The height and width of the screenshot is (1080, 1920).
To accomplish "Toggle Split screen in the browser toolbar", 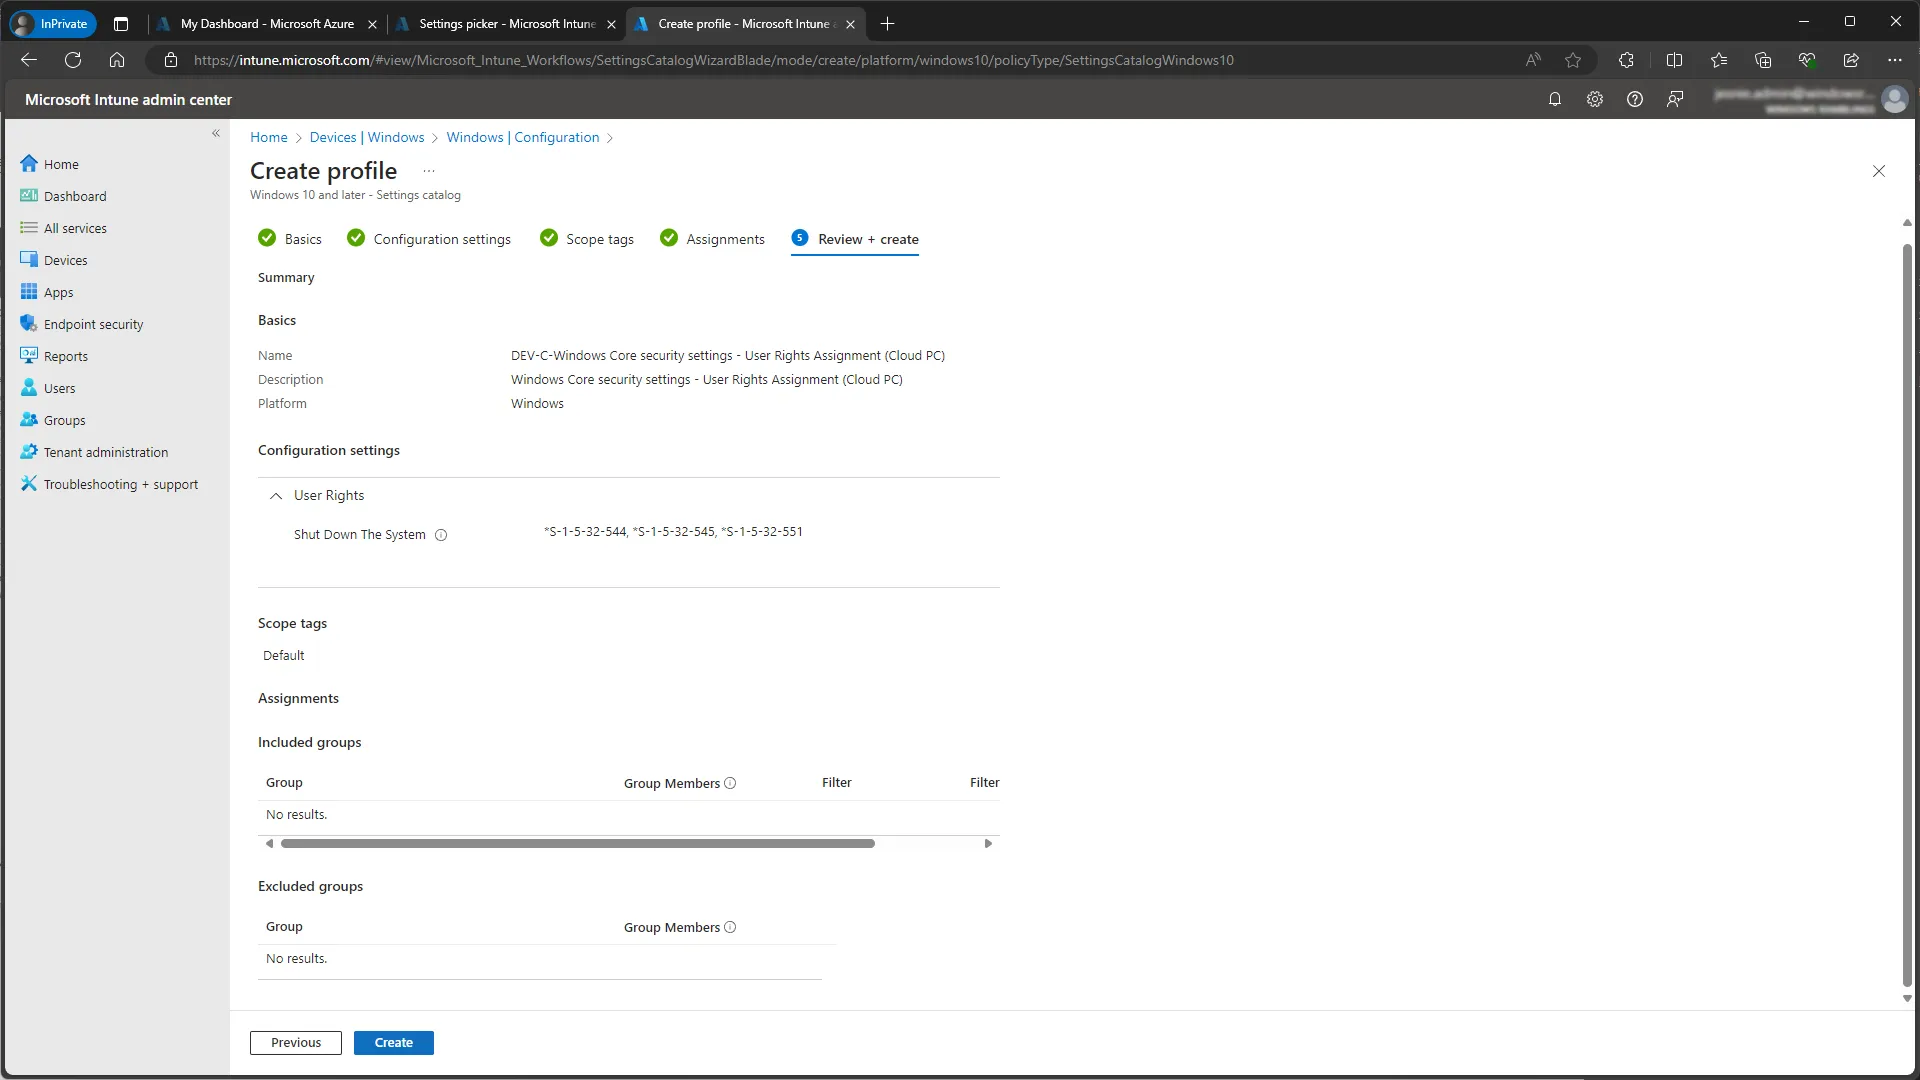I will [1674, 60].
